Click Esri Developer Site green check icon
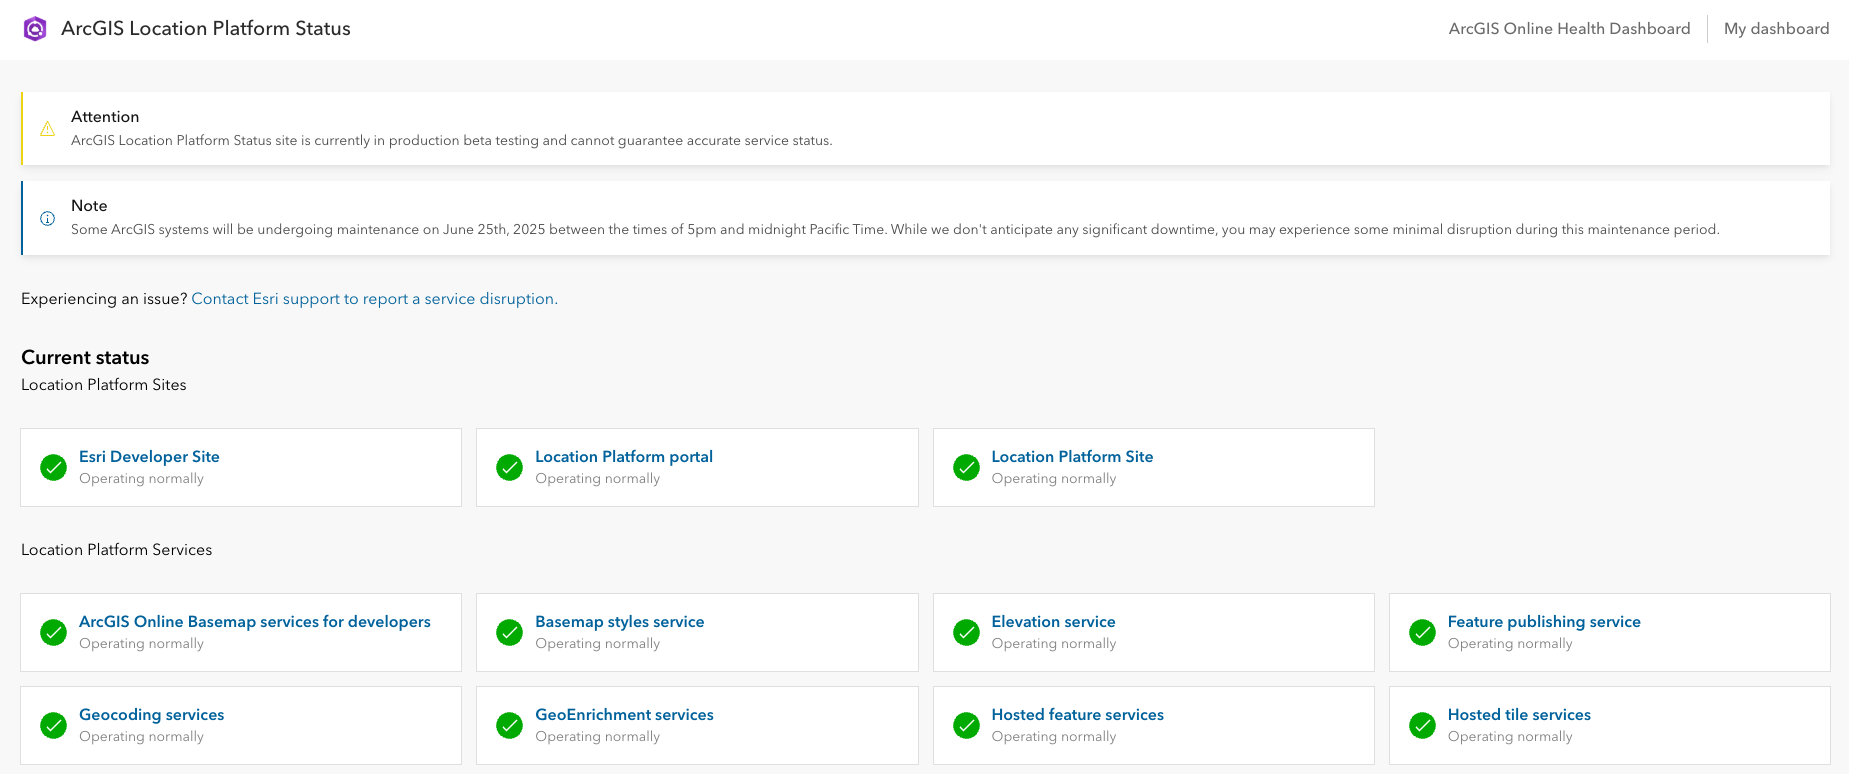This screenshot has width=1849, height=774. 53,467
